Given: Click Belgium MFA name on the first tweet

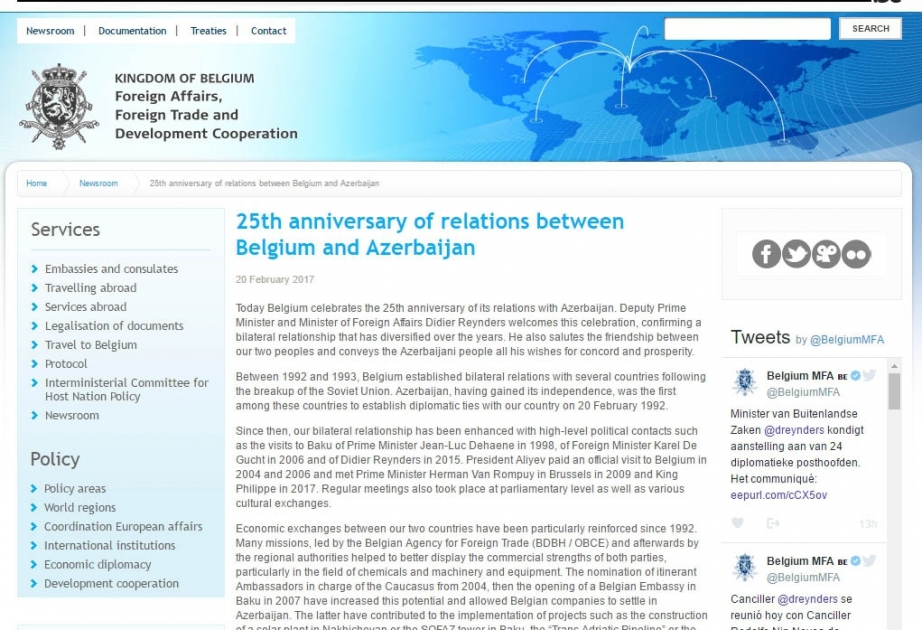Looking at the screenshot, I should coord(800,375).
